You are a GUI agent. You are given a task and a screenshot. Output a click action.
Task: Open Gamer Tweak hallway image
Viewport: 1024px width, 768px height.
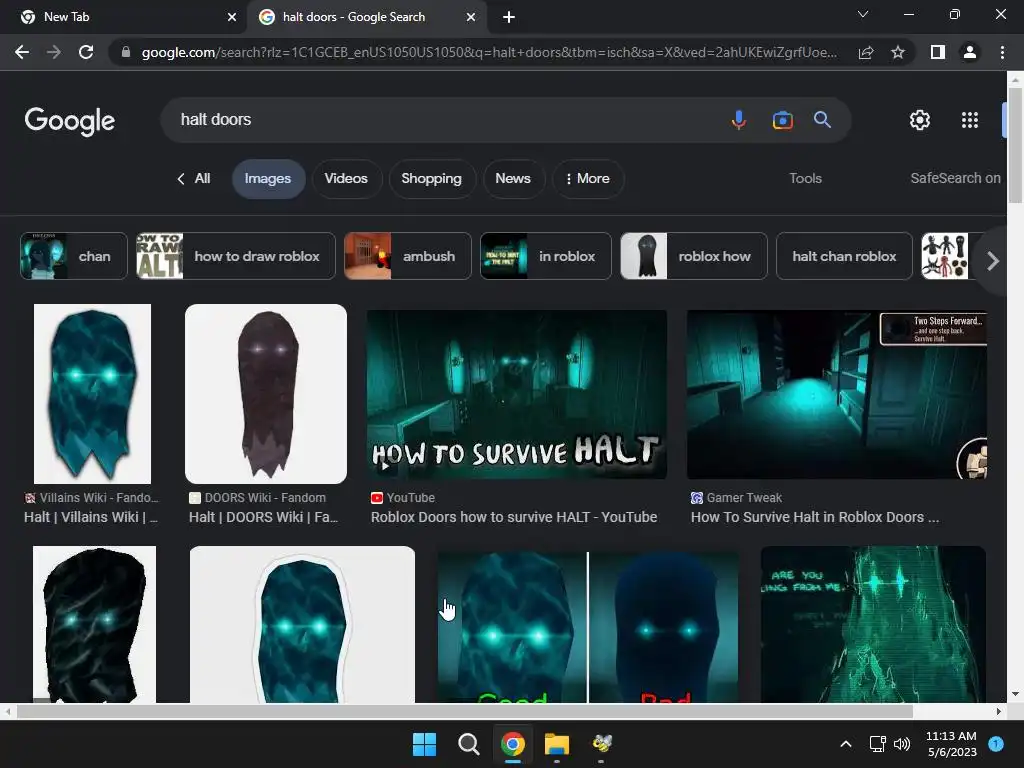click(x=837, y=394)
